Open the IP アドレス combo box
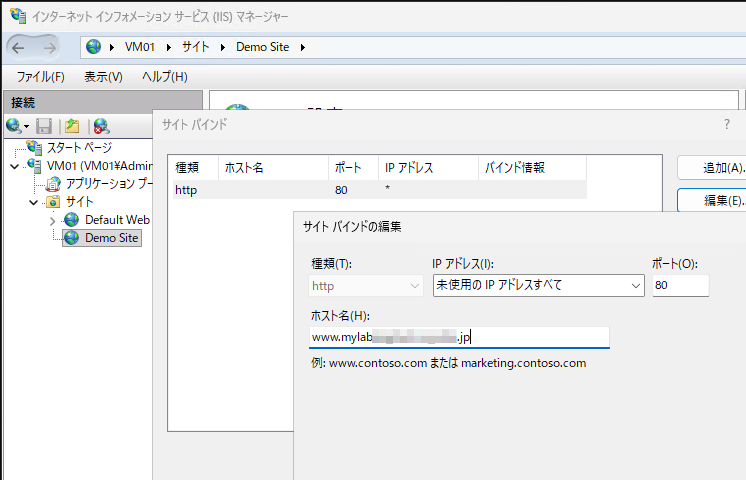 (539, 285)
